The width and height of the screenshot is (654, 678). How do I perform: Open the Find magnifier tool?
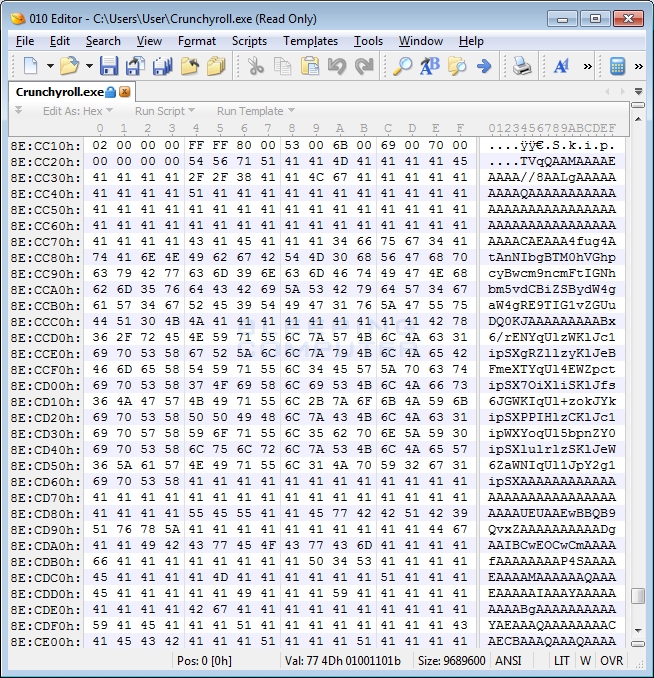[402, 66]
